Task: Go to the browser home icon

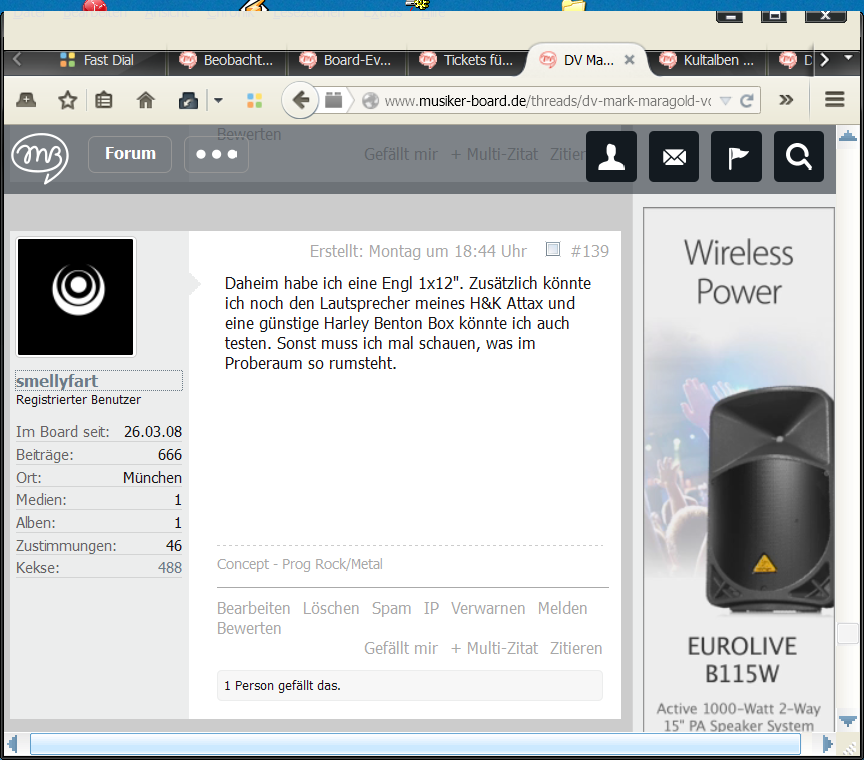Action: point(145,100)
